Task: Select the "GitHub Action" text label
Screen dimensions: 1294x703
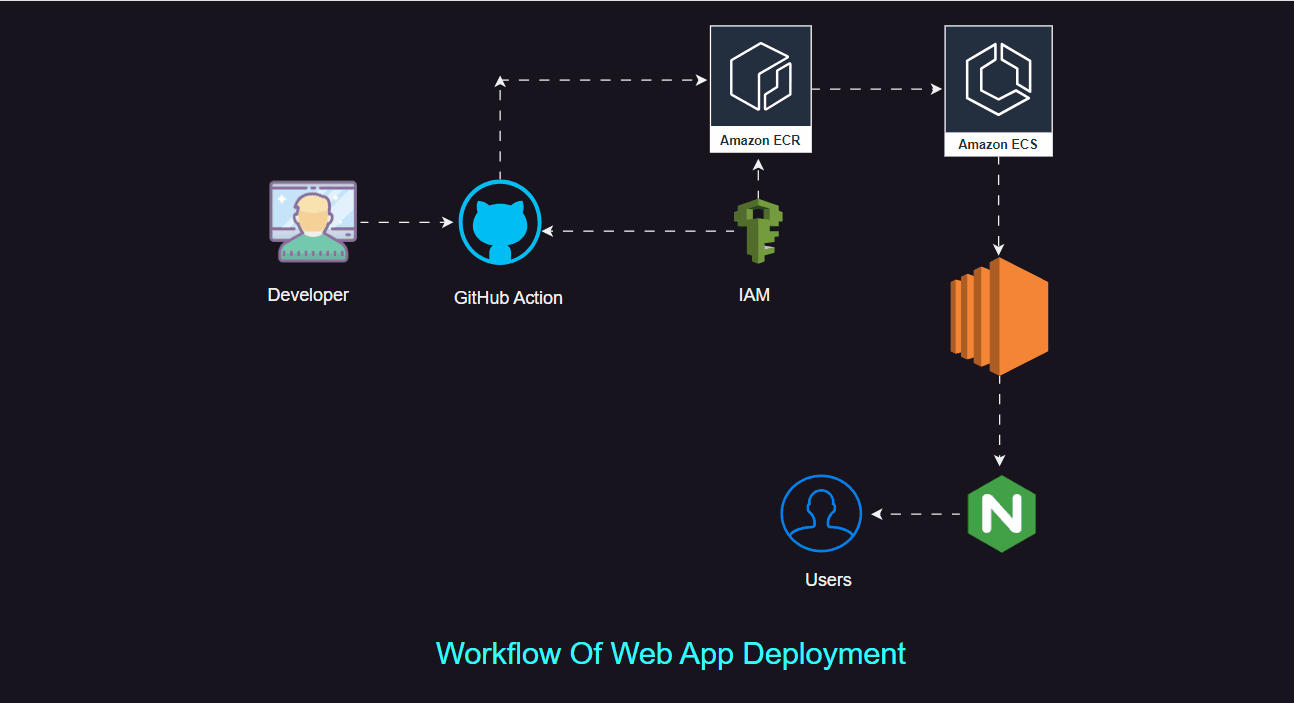Action: [508, 298]
